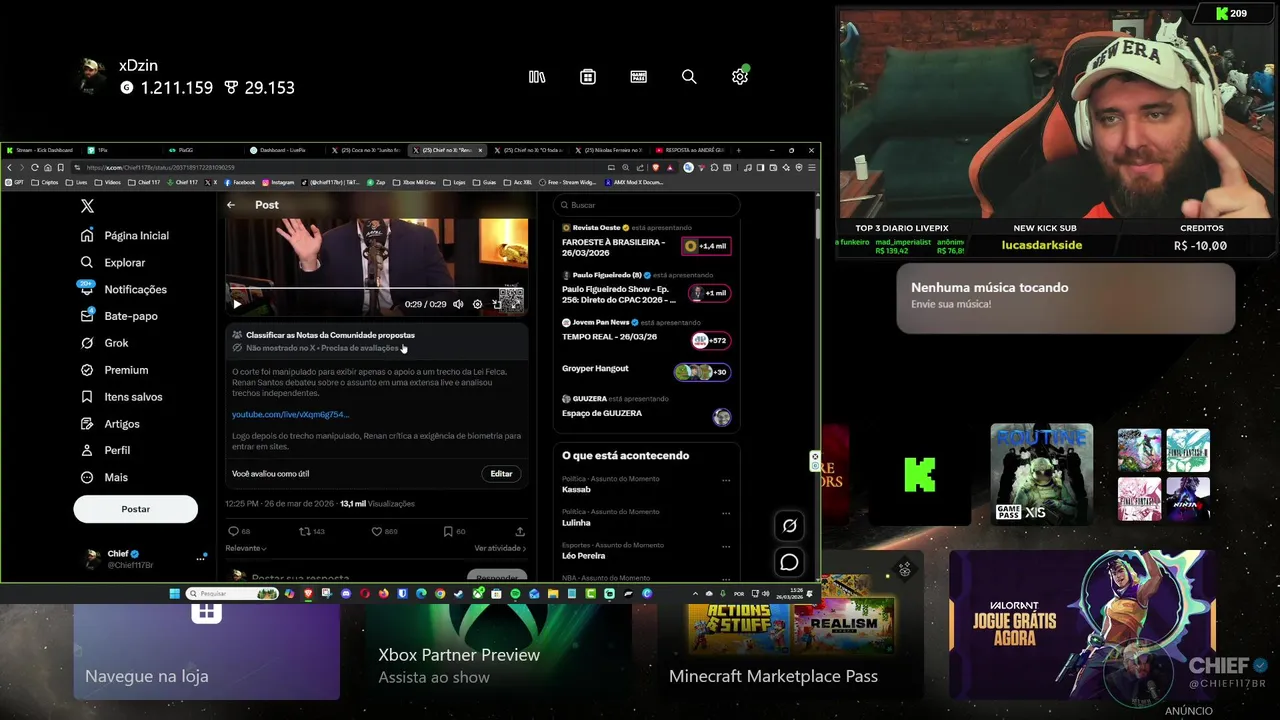1280x720 pixels.
Task: Open Navegue na loja tile
Action: [x=207, y=651]
